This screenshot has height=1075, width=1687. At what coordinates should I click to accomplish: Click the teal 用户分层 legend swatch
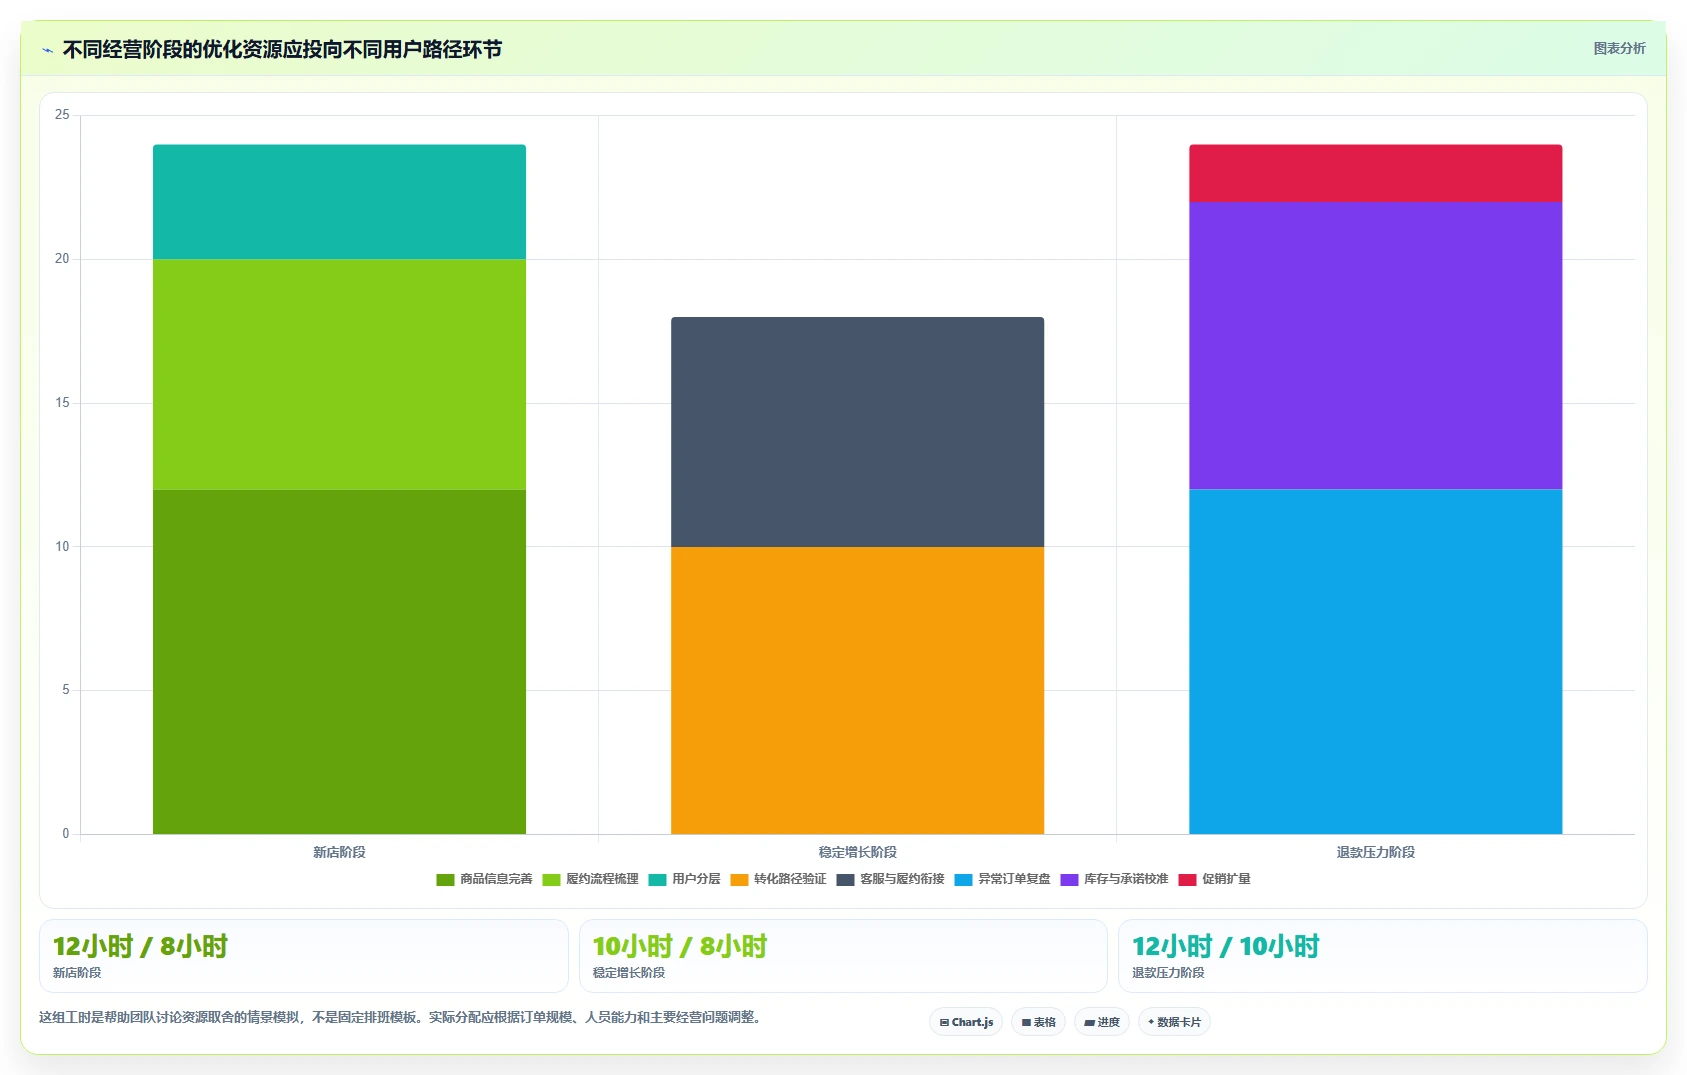657,880
